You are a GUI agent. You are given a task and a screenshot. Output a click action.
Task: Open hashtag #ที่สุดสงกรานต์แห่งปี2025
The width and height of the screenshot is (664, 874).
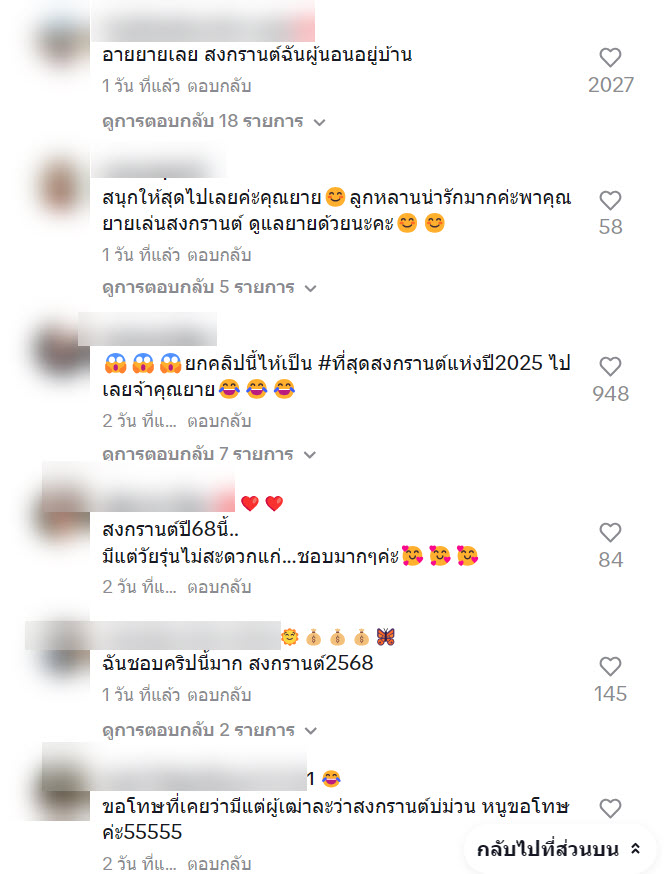coord(430,364)
